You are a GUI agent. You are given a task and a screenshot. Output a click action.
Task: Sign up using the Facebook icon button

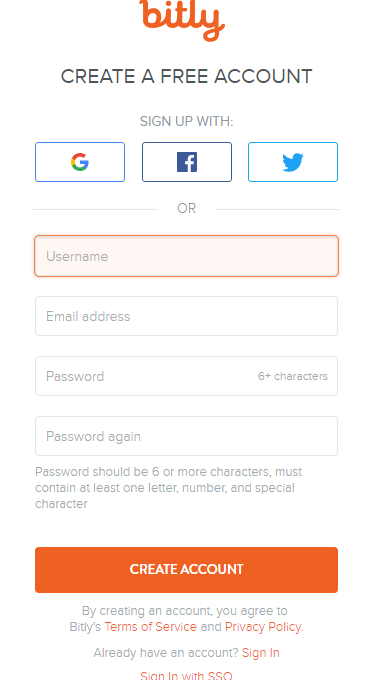187,162
